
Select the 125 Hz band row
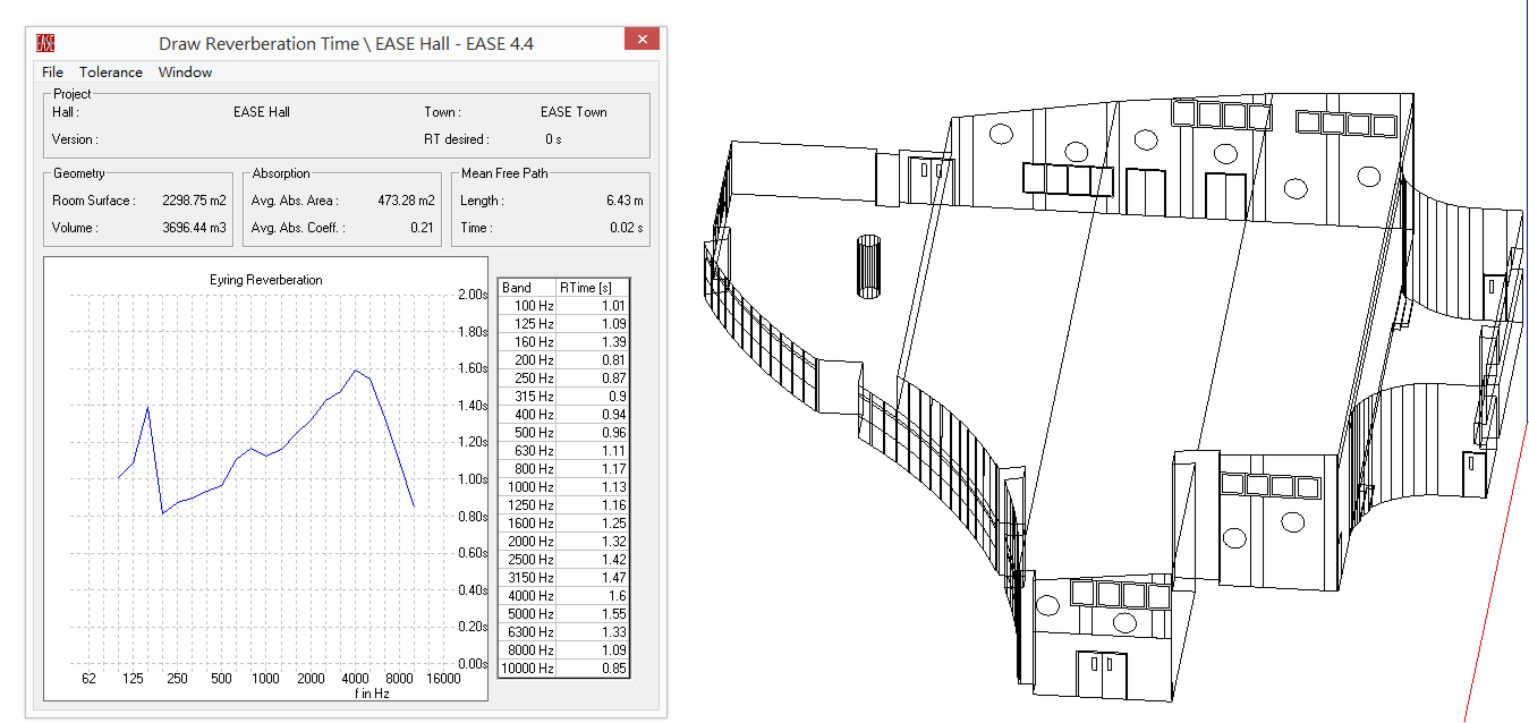pyautogui.click(x=564, y=324)
